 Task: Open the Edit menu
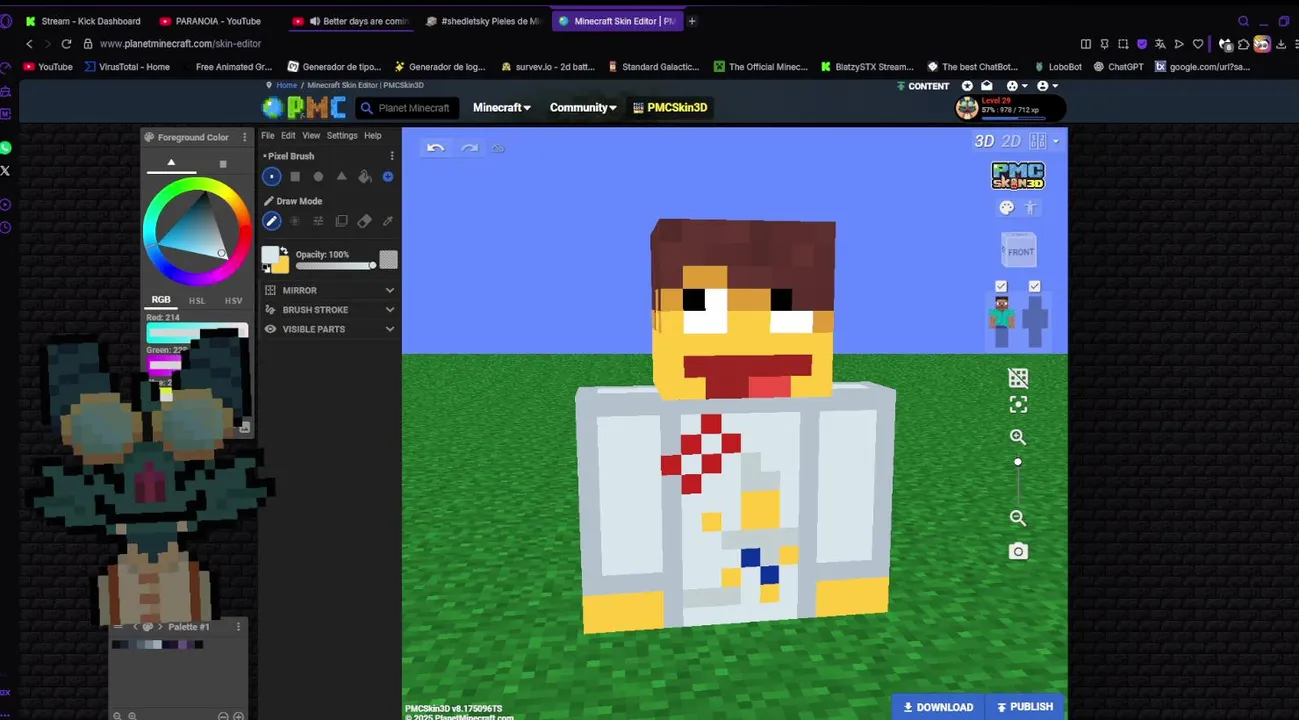(x=288, y=136)
